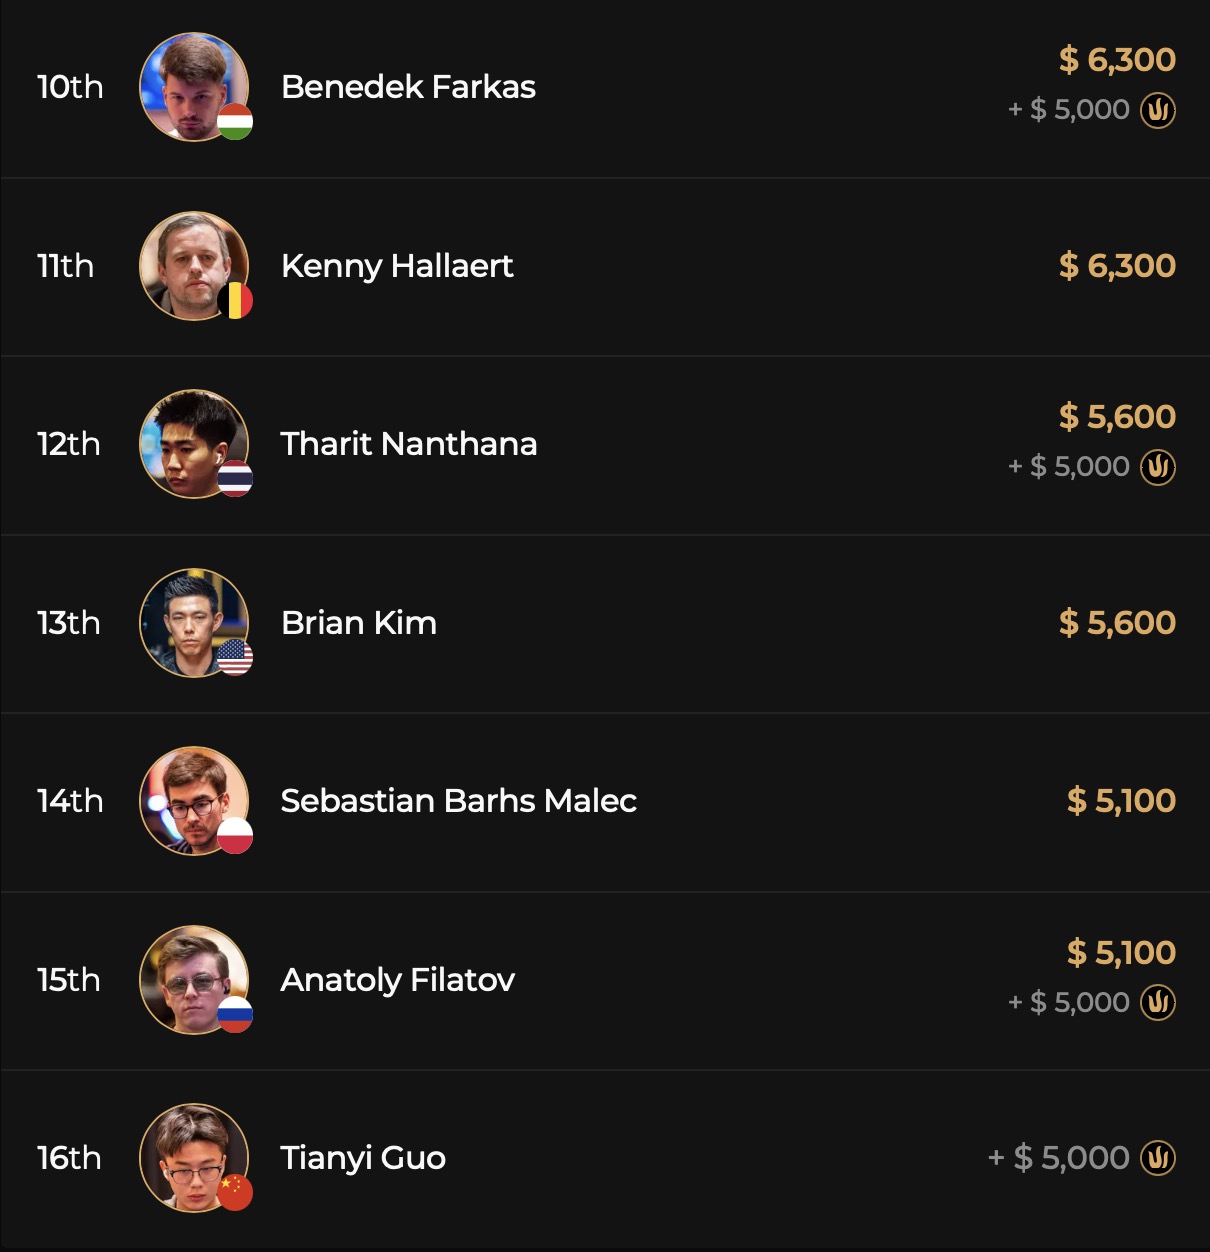View Tianyi Guo's avatar photo

coord(191,1156)
